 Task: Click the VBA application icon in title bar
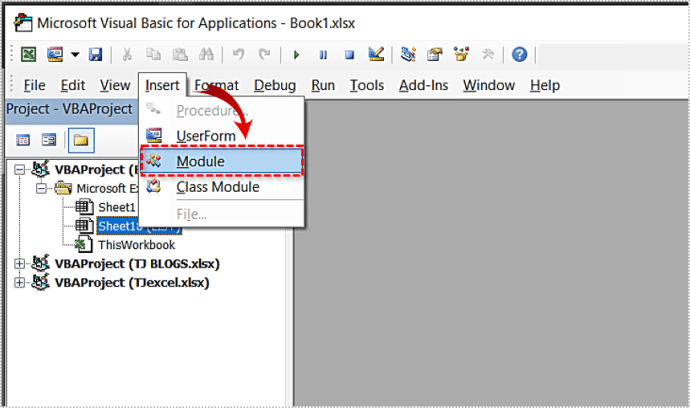coord(23,23)
